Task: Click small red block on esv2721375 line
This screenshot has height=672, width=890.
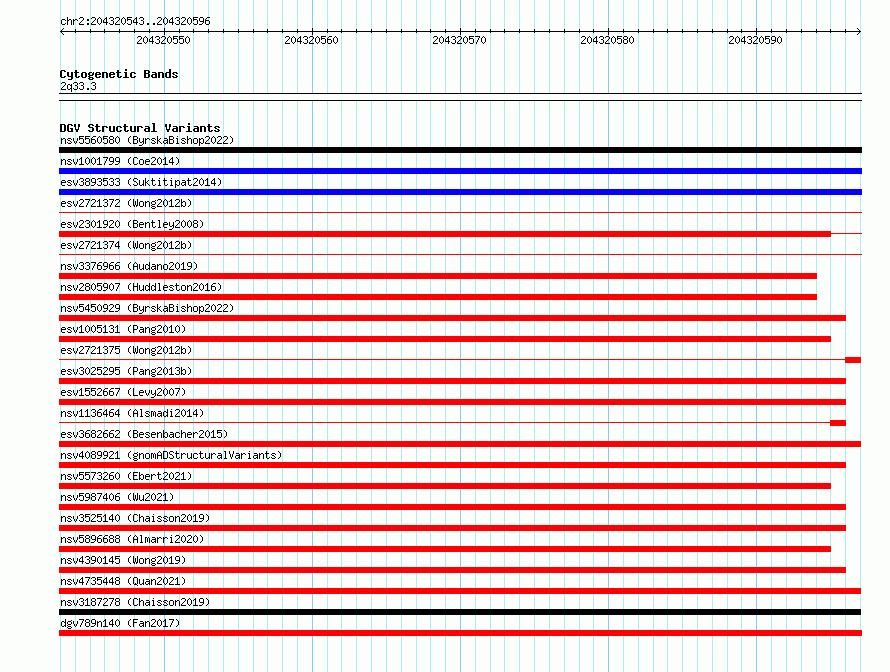Action: (853, 360)
